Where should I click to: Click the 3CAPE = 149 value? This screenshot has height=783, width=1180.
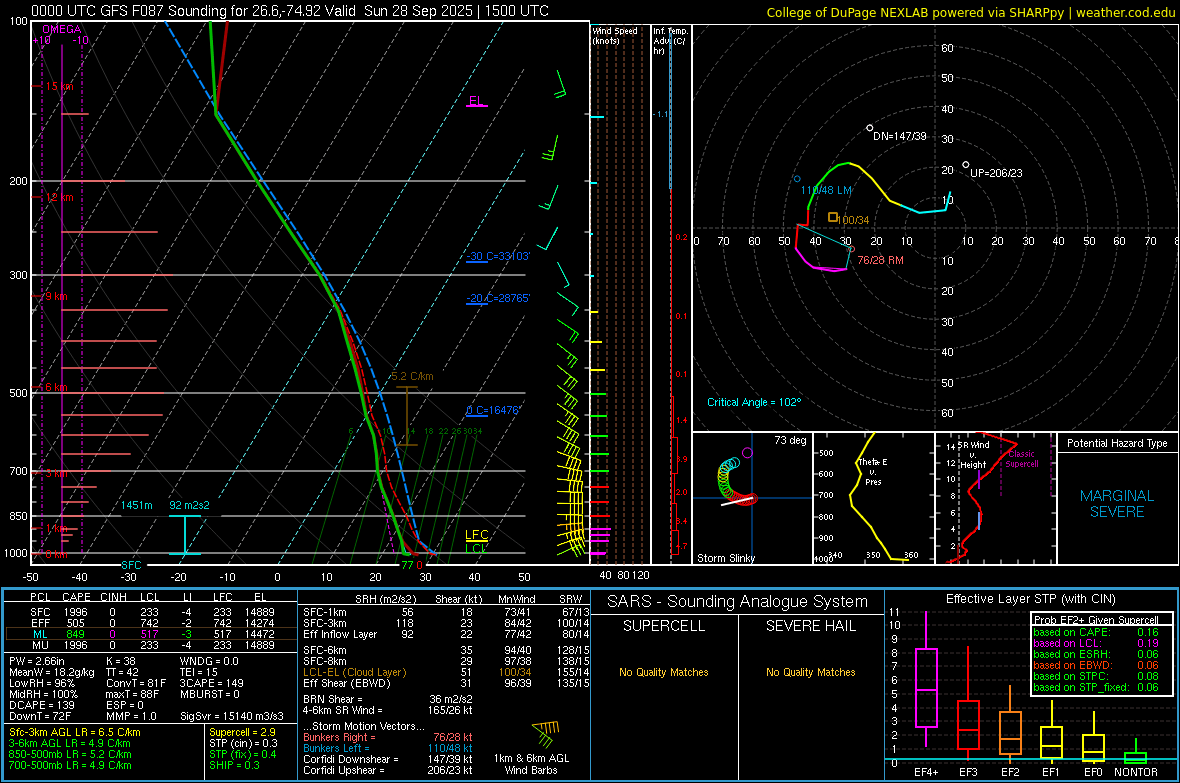[x=211, y=684]
